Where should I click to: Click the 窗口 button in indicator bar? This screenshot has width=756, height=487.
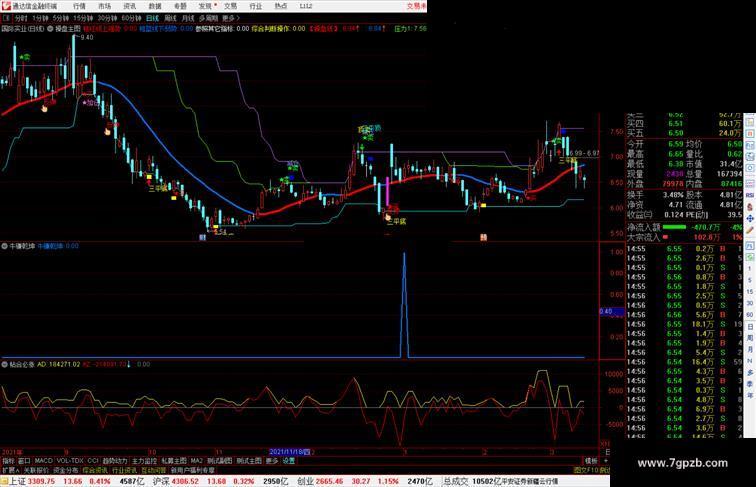coord(24,461)
